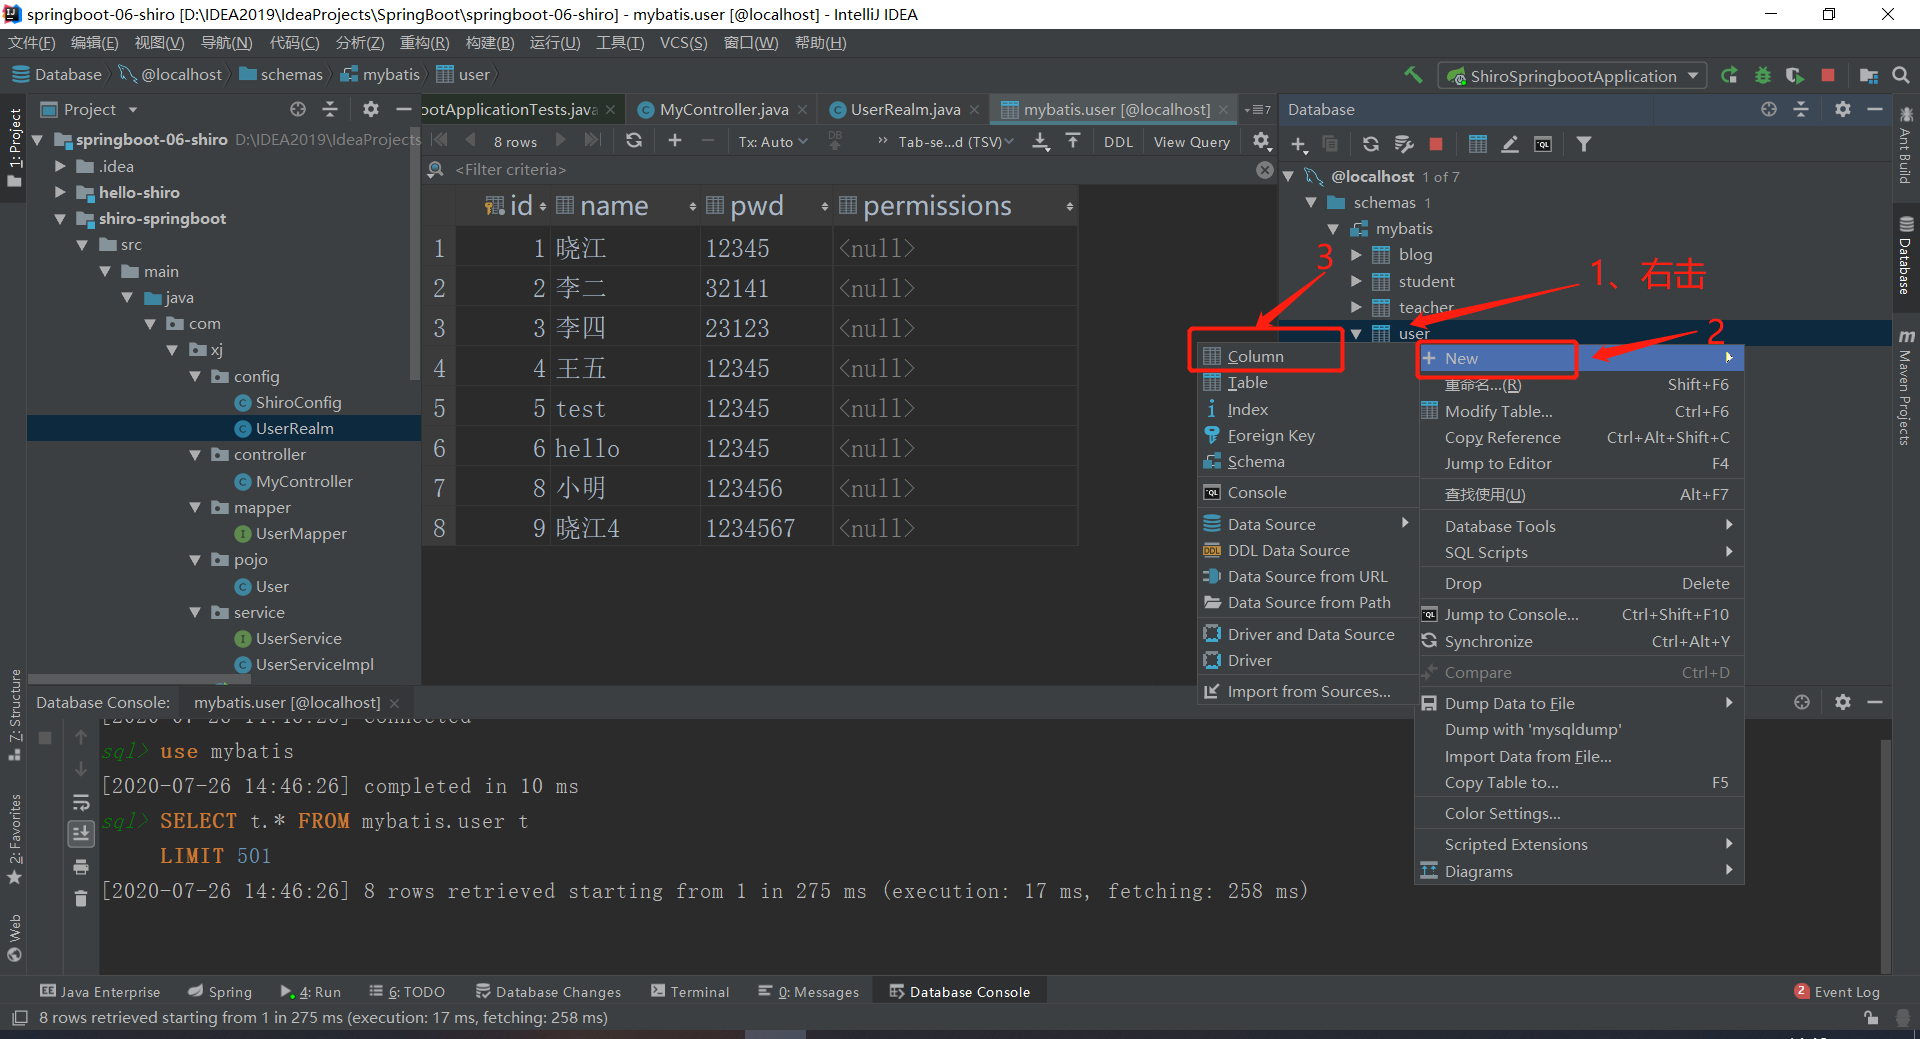Toggle Scroll to End in console
Screen dimensions: 1920x1039
coord(81,833)
